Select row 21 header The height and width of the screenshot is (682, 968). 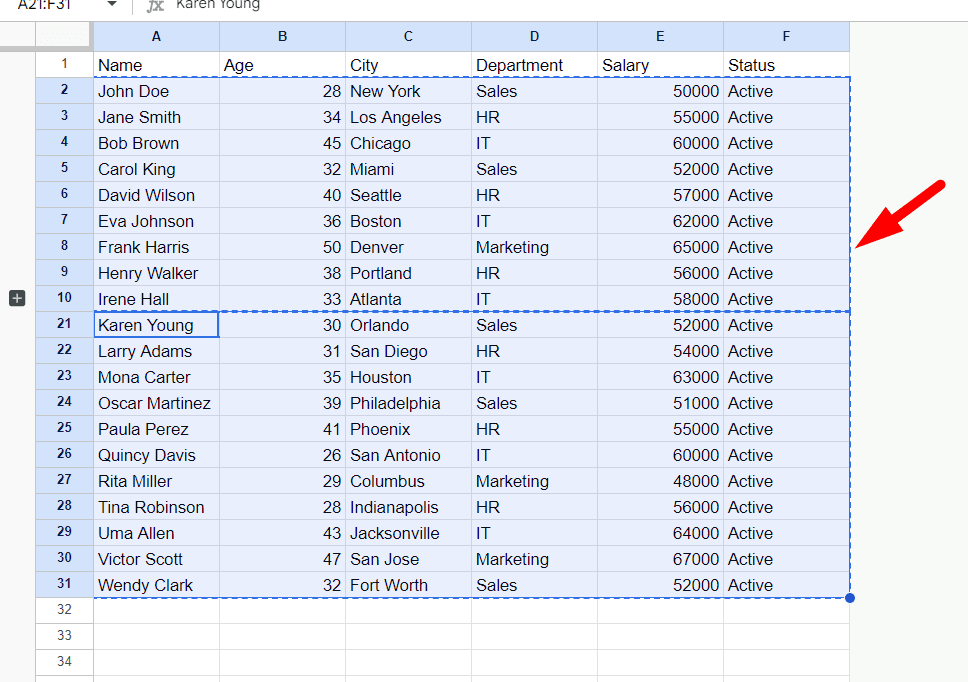64,324
